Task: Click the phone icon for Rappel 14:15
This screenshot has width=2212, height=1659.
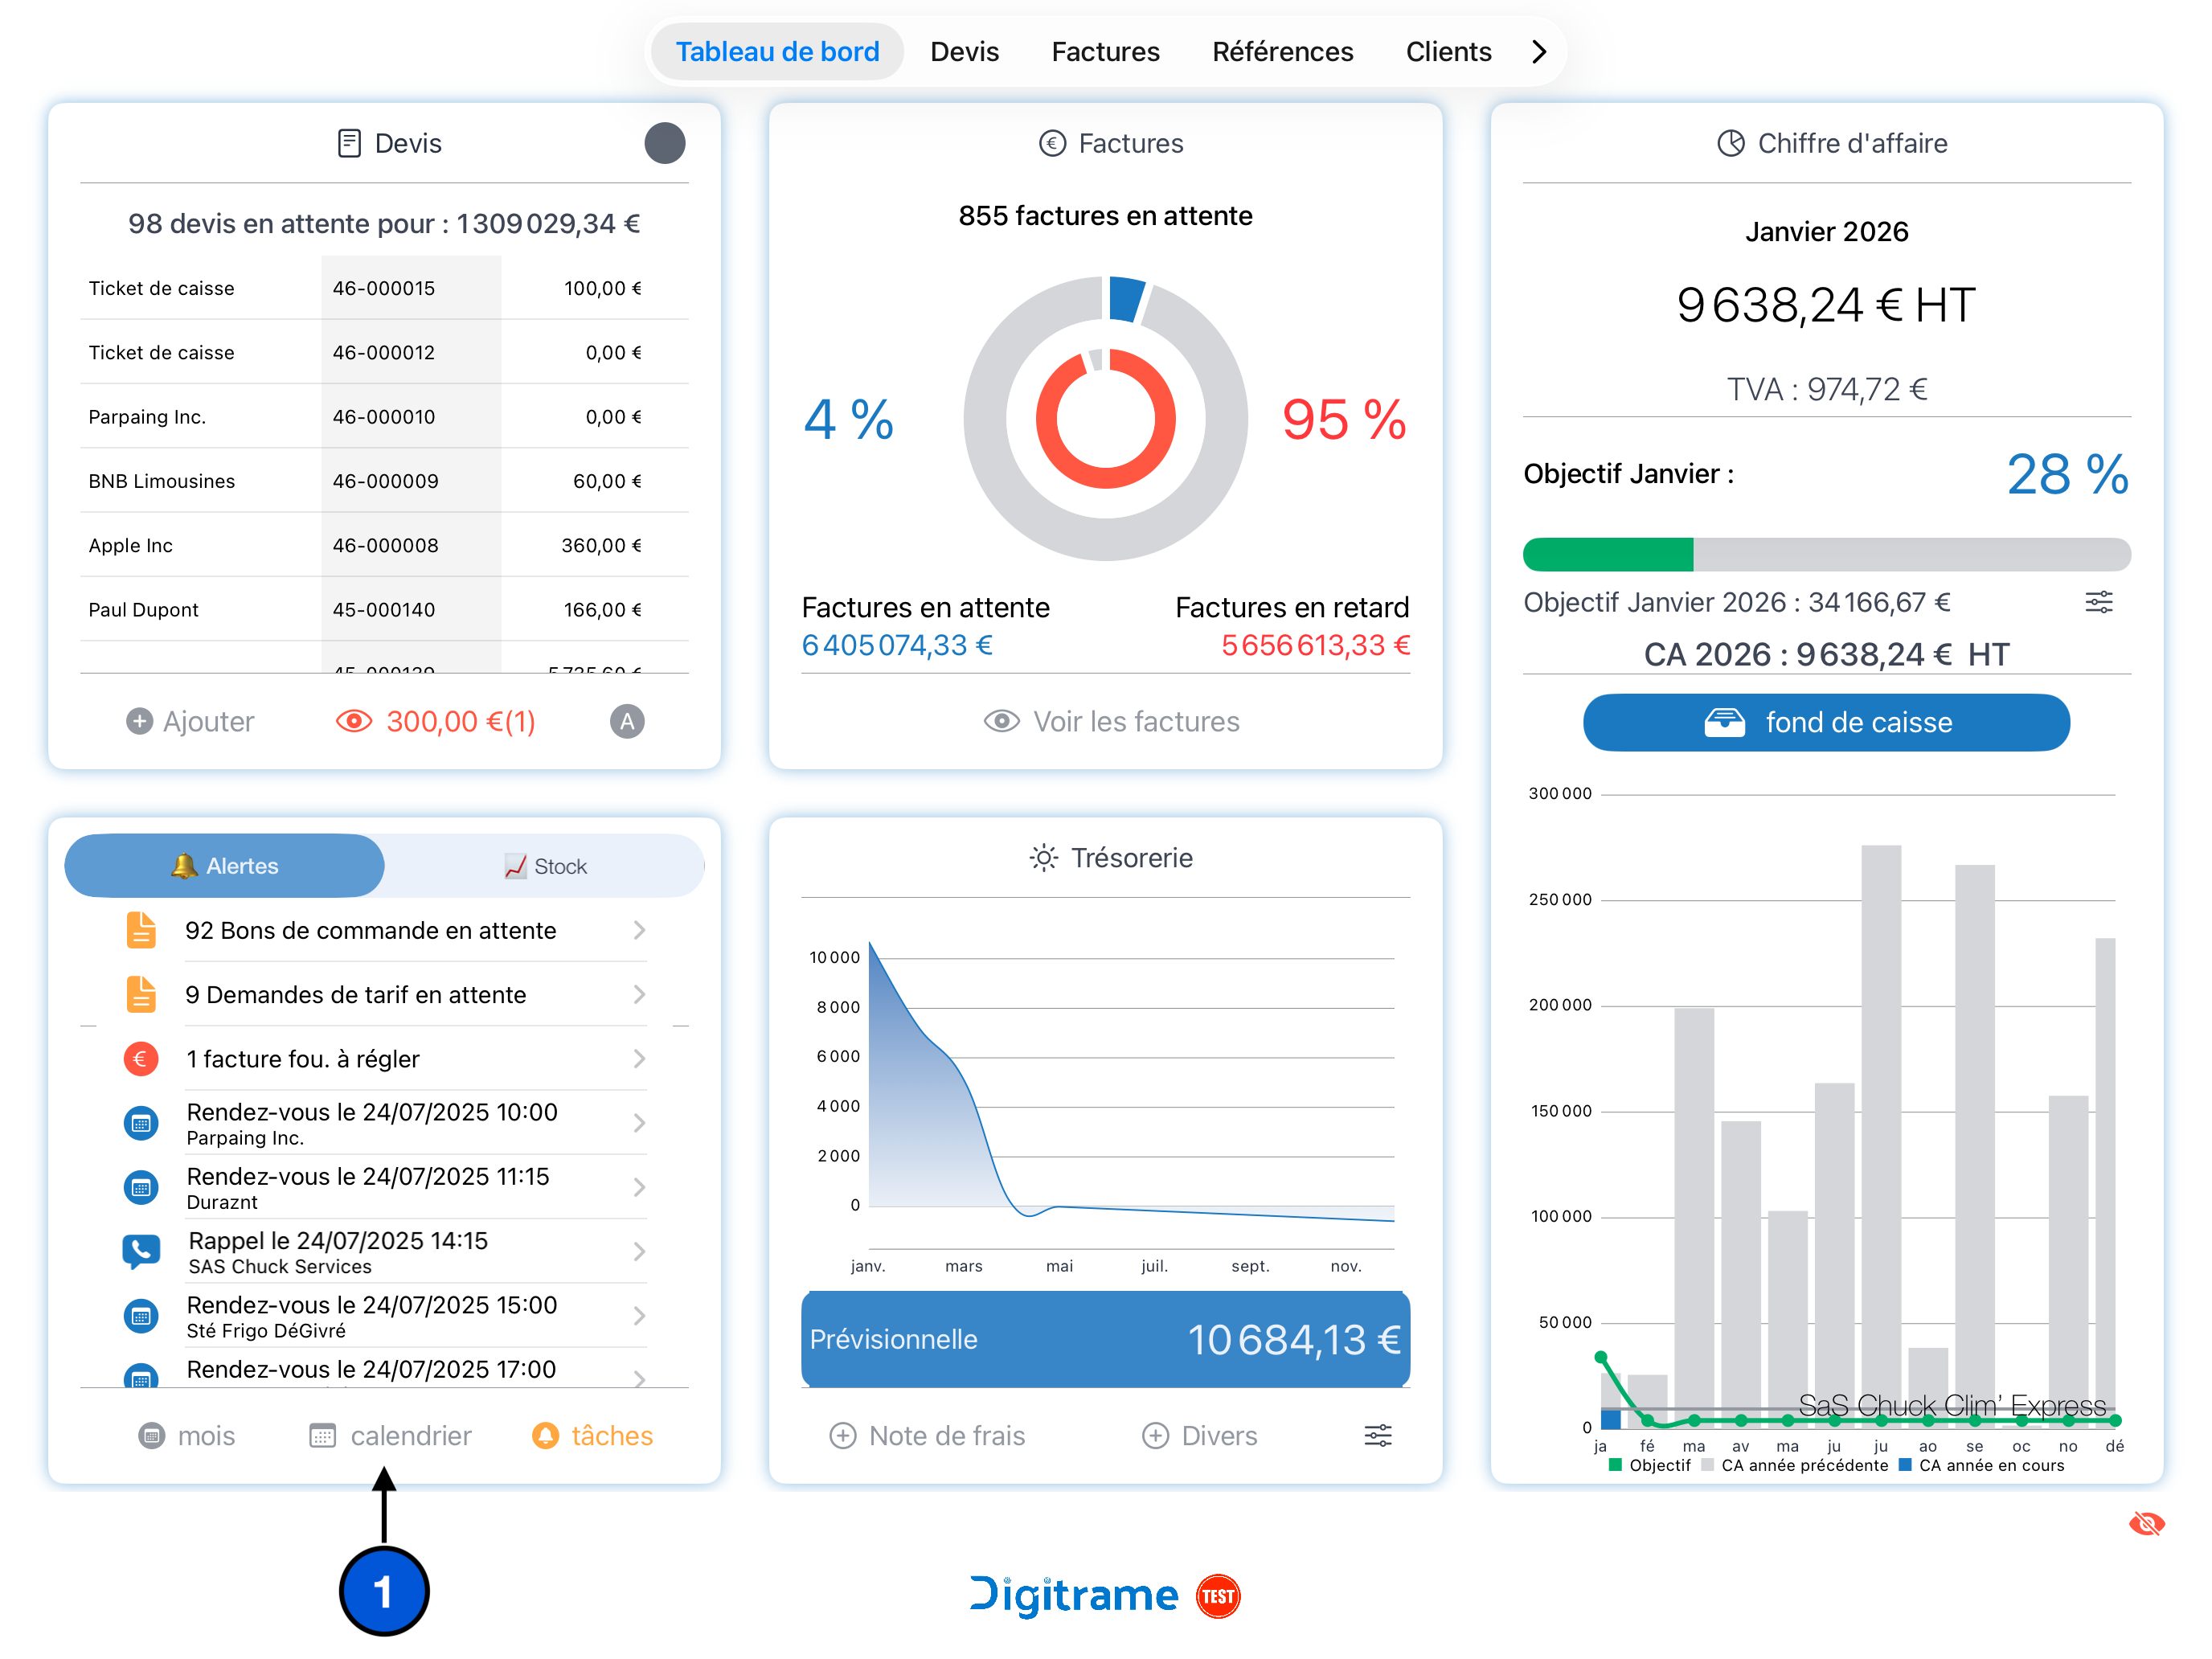Action: click(x=141, y=1251)
